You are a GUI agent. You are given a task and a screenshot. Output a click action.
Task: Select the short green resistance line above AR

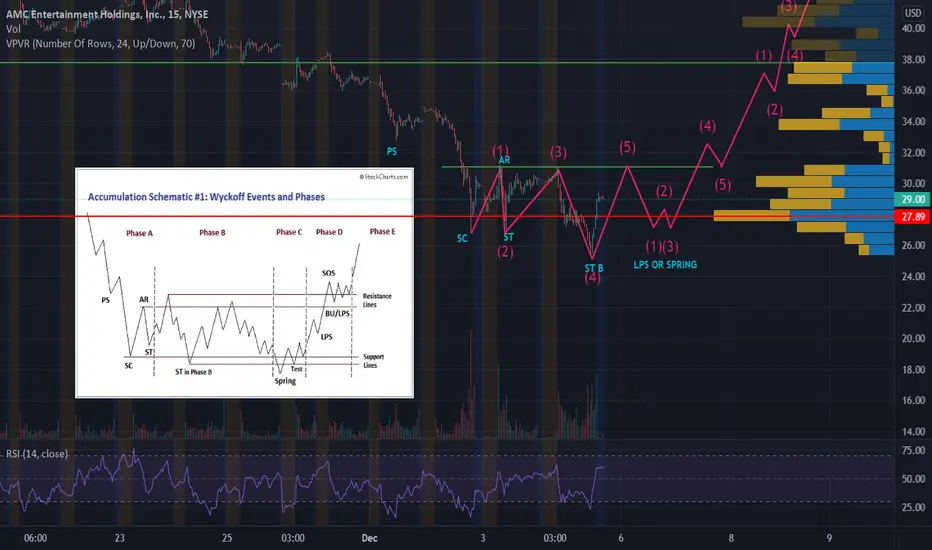click(577, 167)
